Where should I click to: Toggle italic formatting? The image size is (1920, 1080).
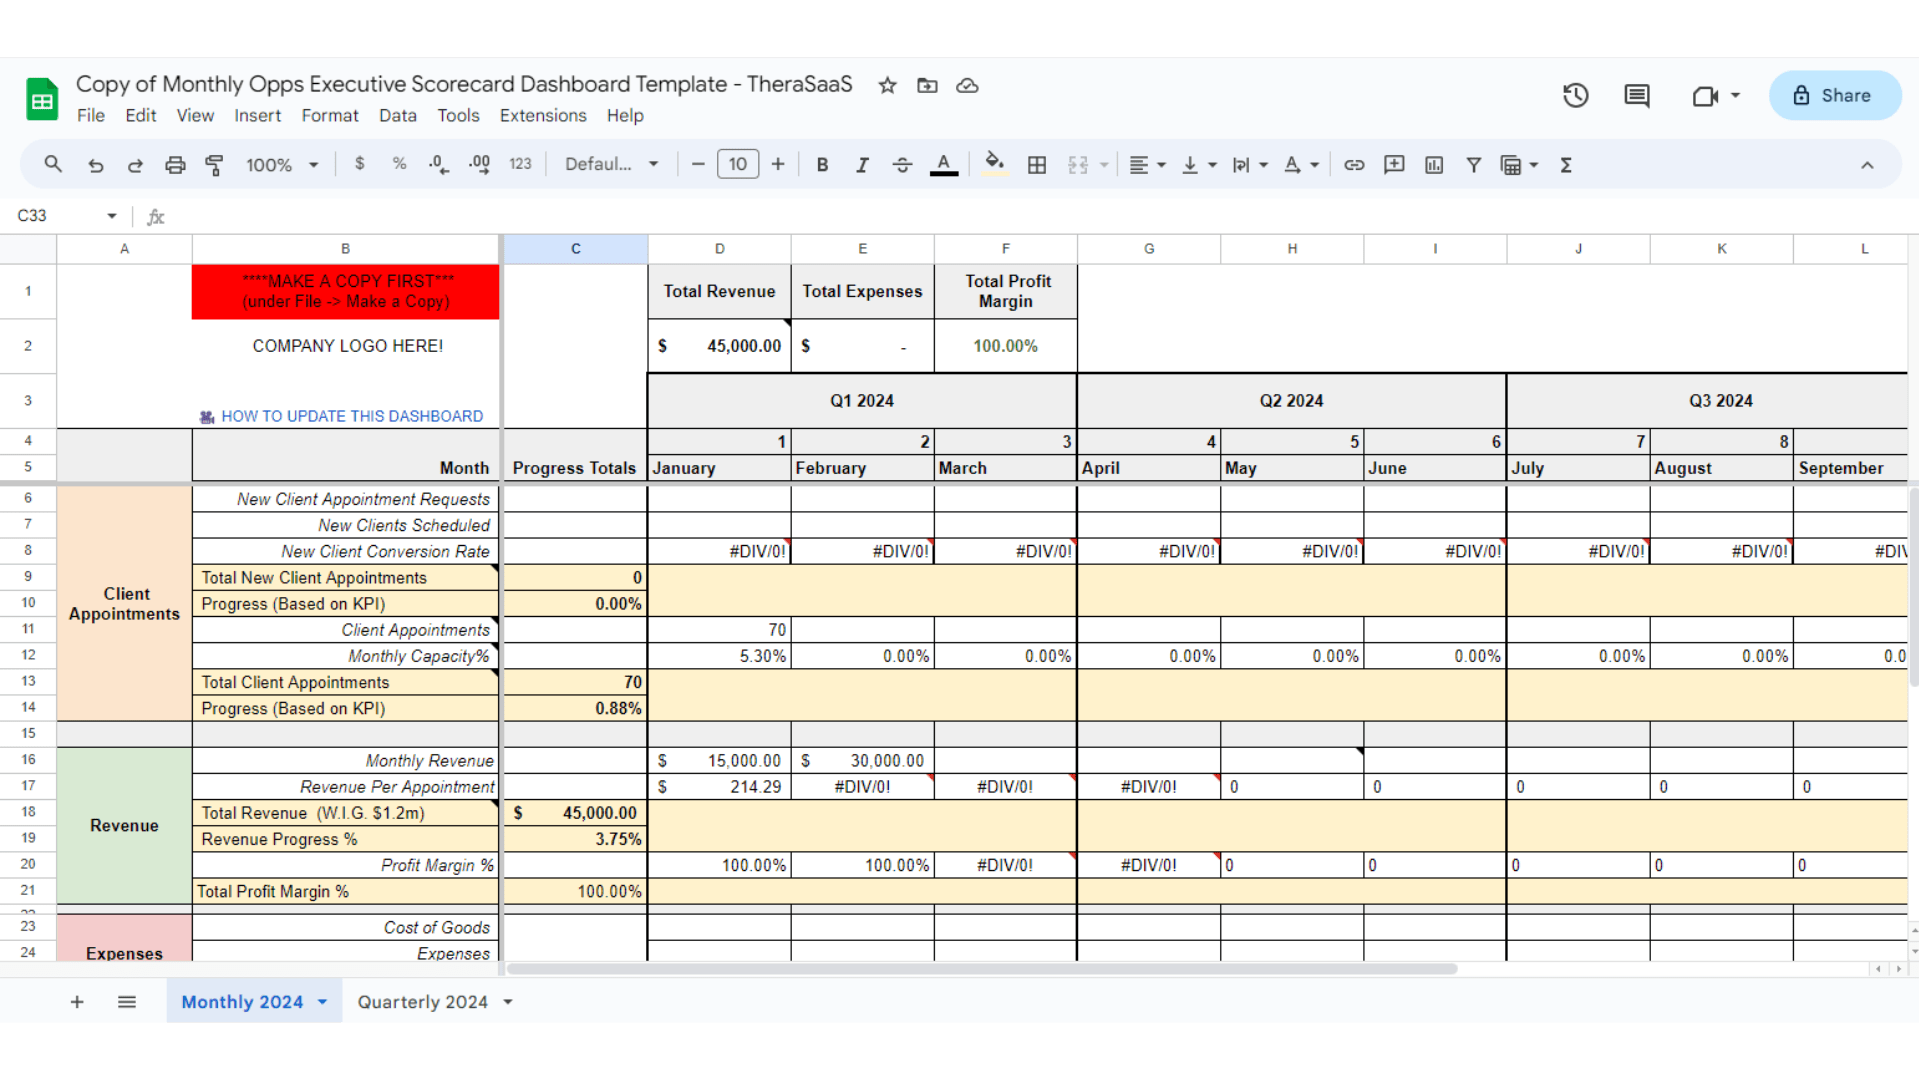click(862, 164)
